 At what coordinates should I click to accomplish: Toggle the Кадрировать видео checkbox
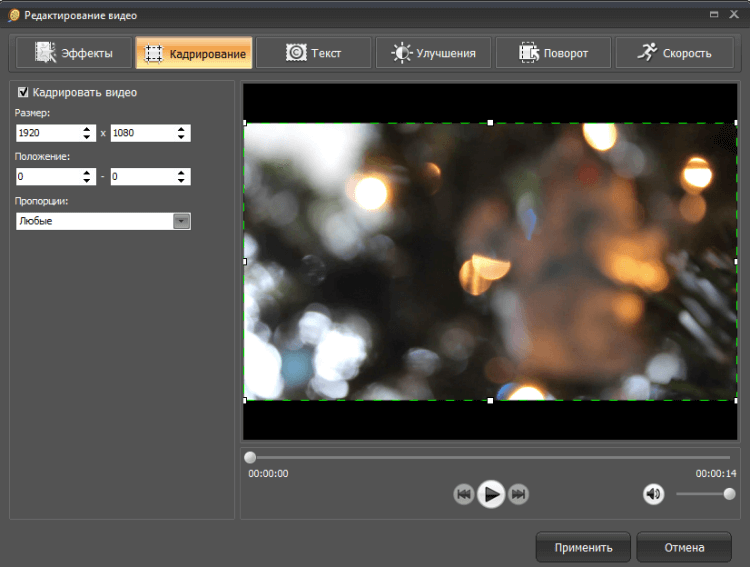[x=23, y=92]
